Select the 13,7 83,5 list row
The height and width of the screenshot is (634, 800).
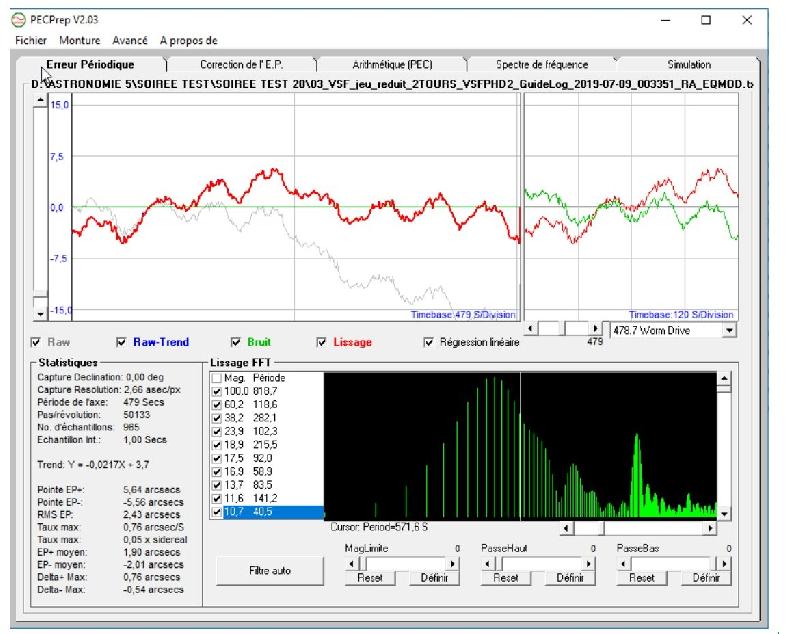267,485
